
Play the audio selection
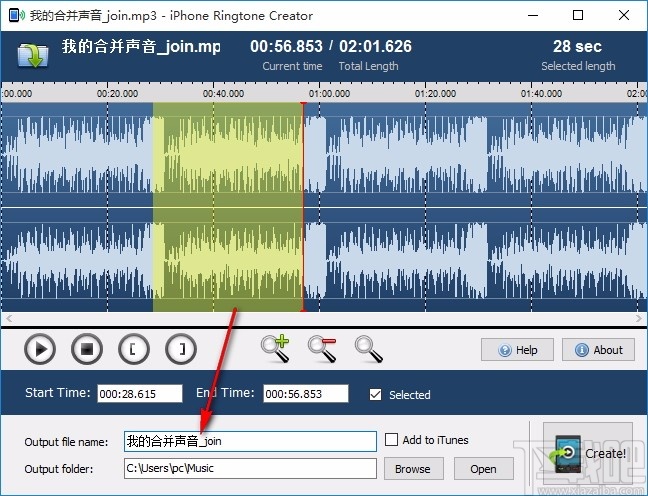[x=40, y=350]
